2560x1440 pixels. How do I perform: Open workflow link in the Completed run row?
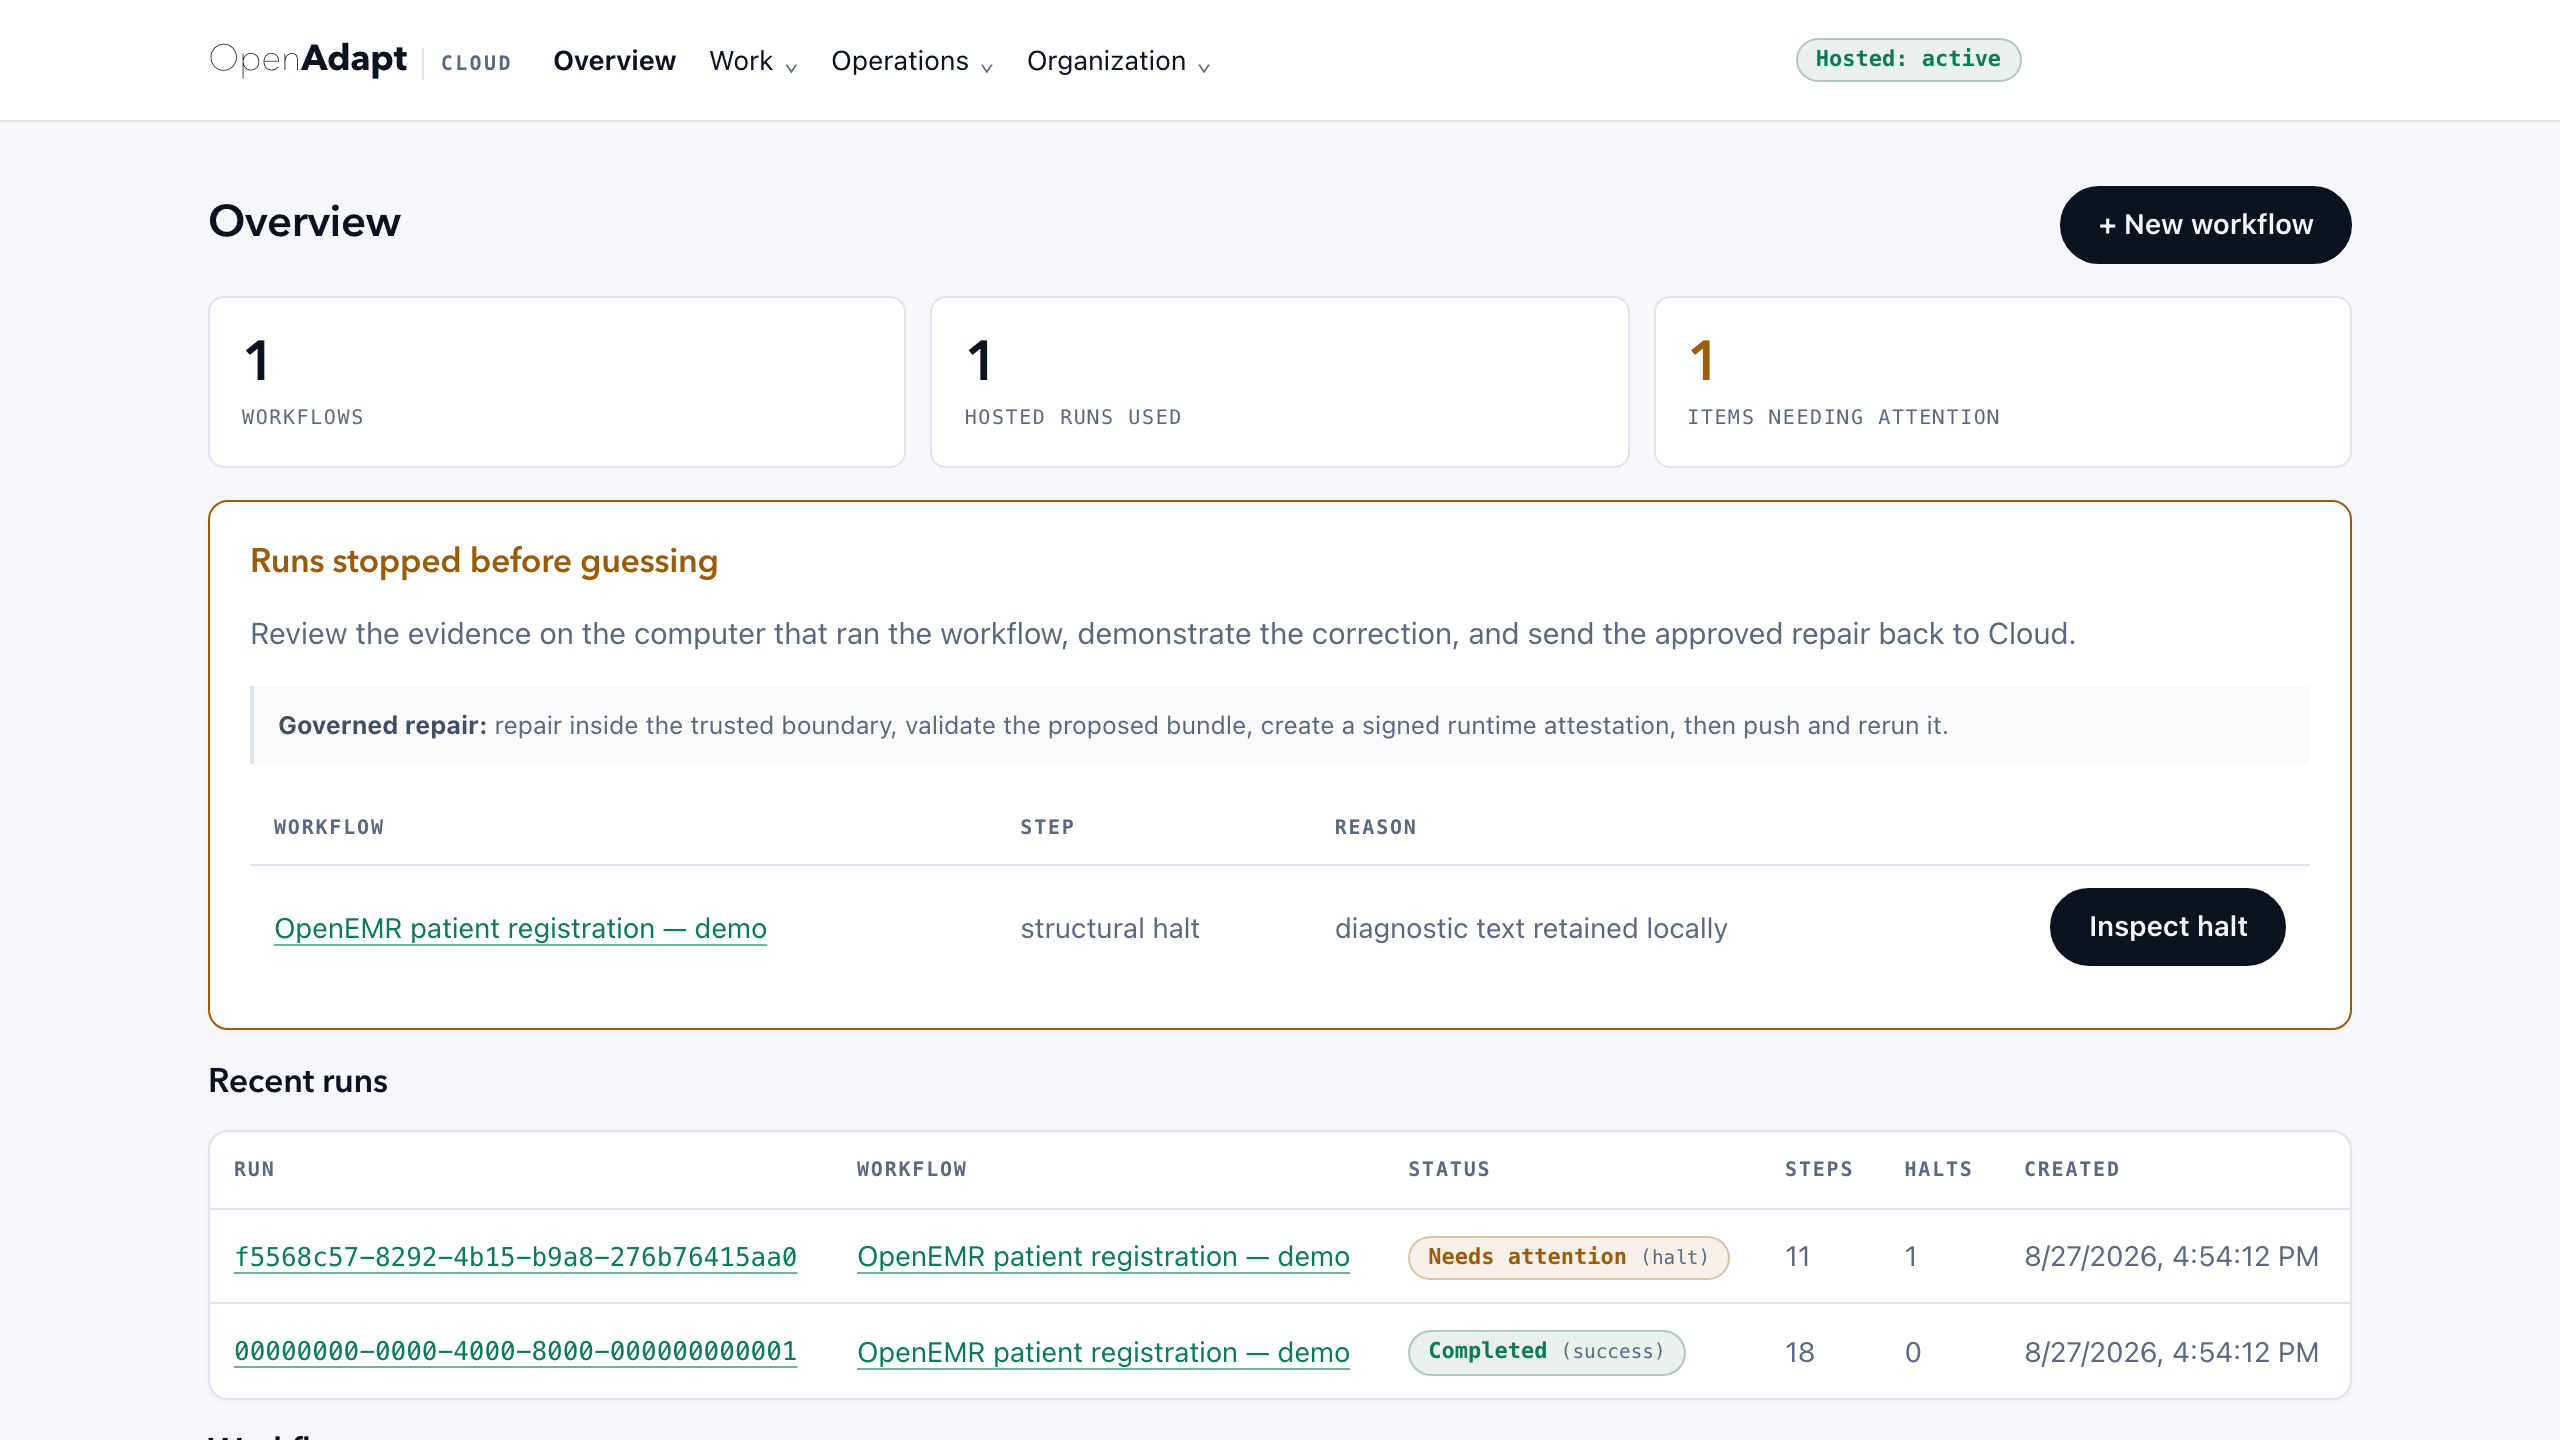[x=1103, y=1352]
